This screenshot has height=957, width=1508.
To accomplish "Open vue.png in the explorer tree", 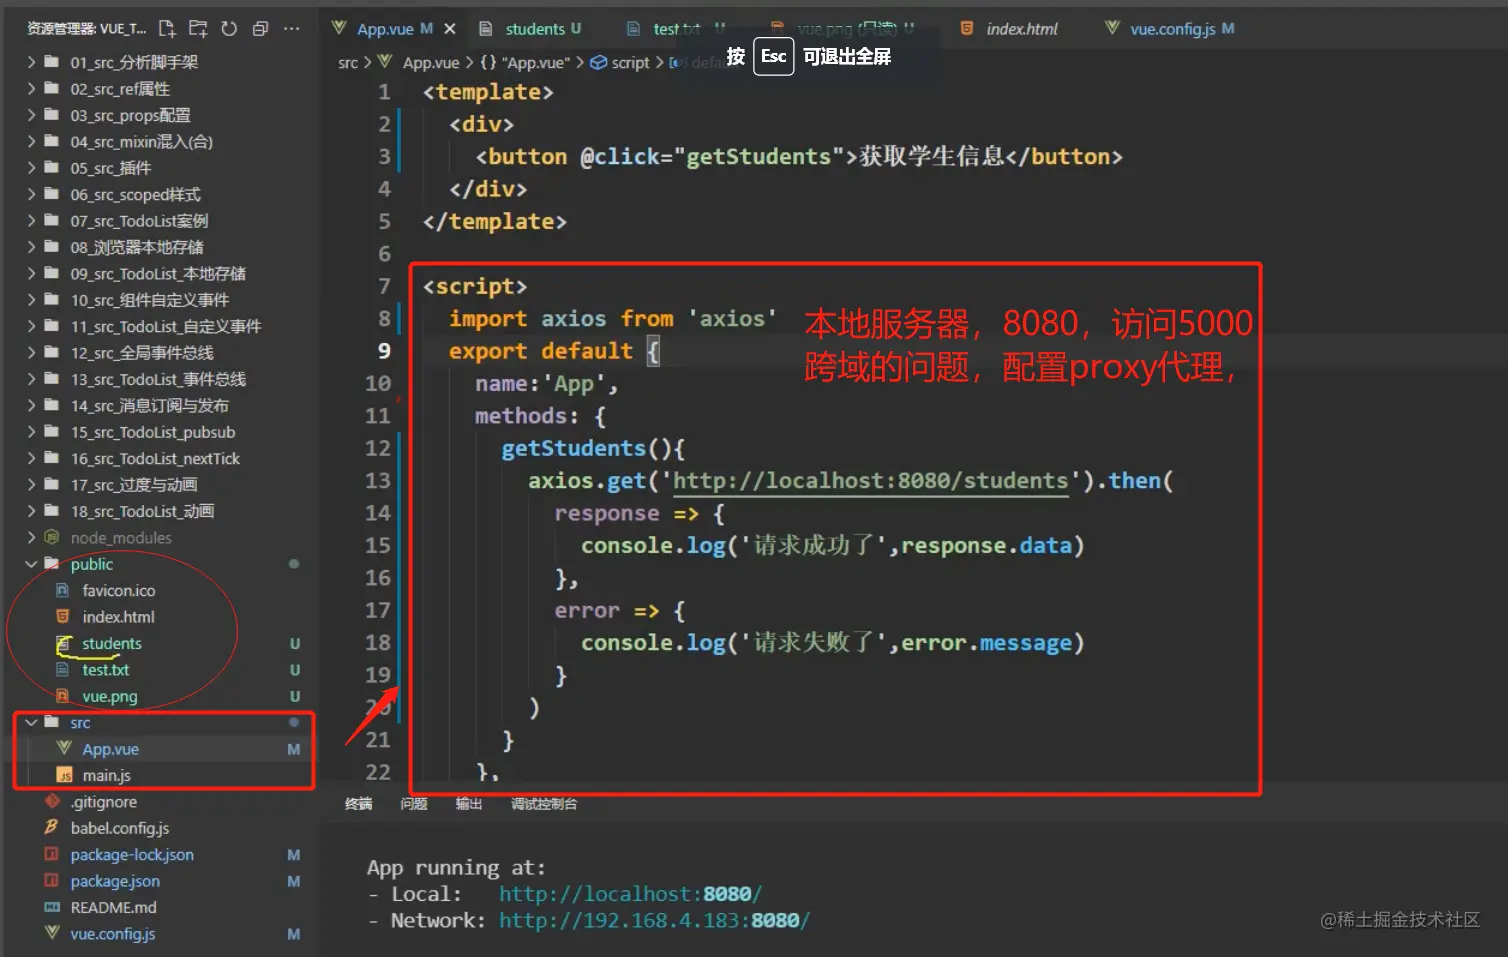I will coord(109,697).
